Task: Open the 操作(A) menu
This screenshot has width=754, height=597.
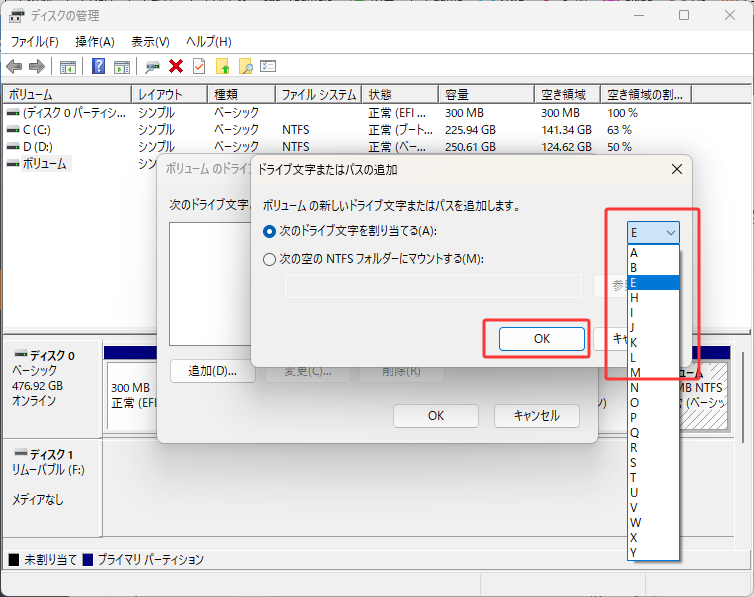Action: click(x=95, y=42)
